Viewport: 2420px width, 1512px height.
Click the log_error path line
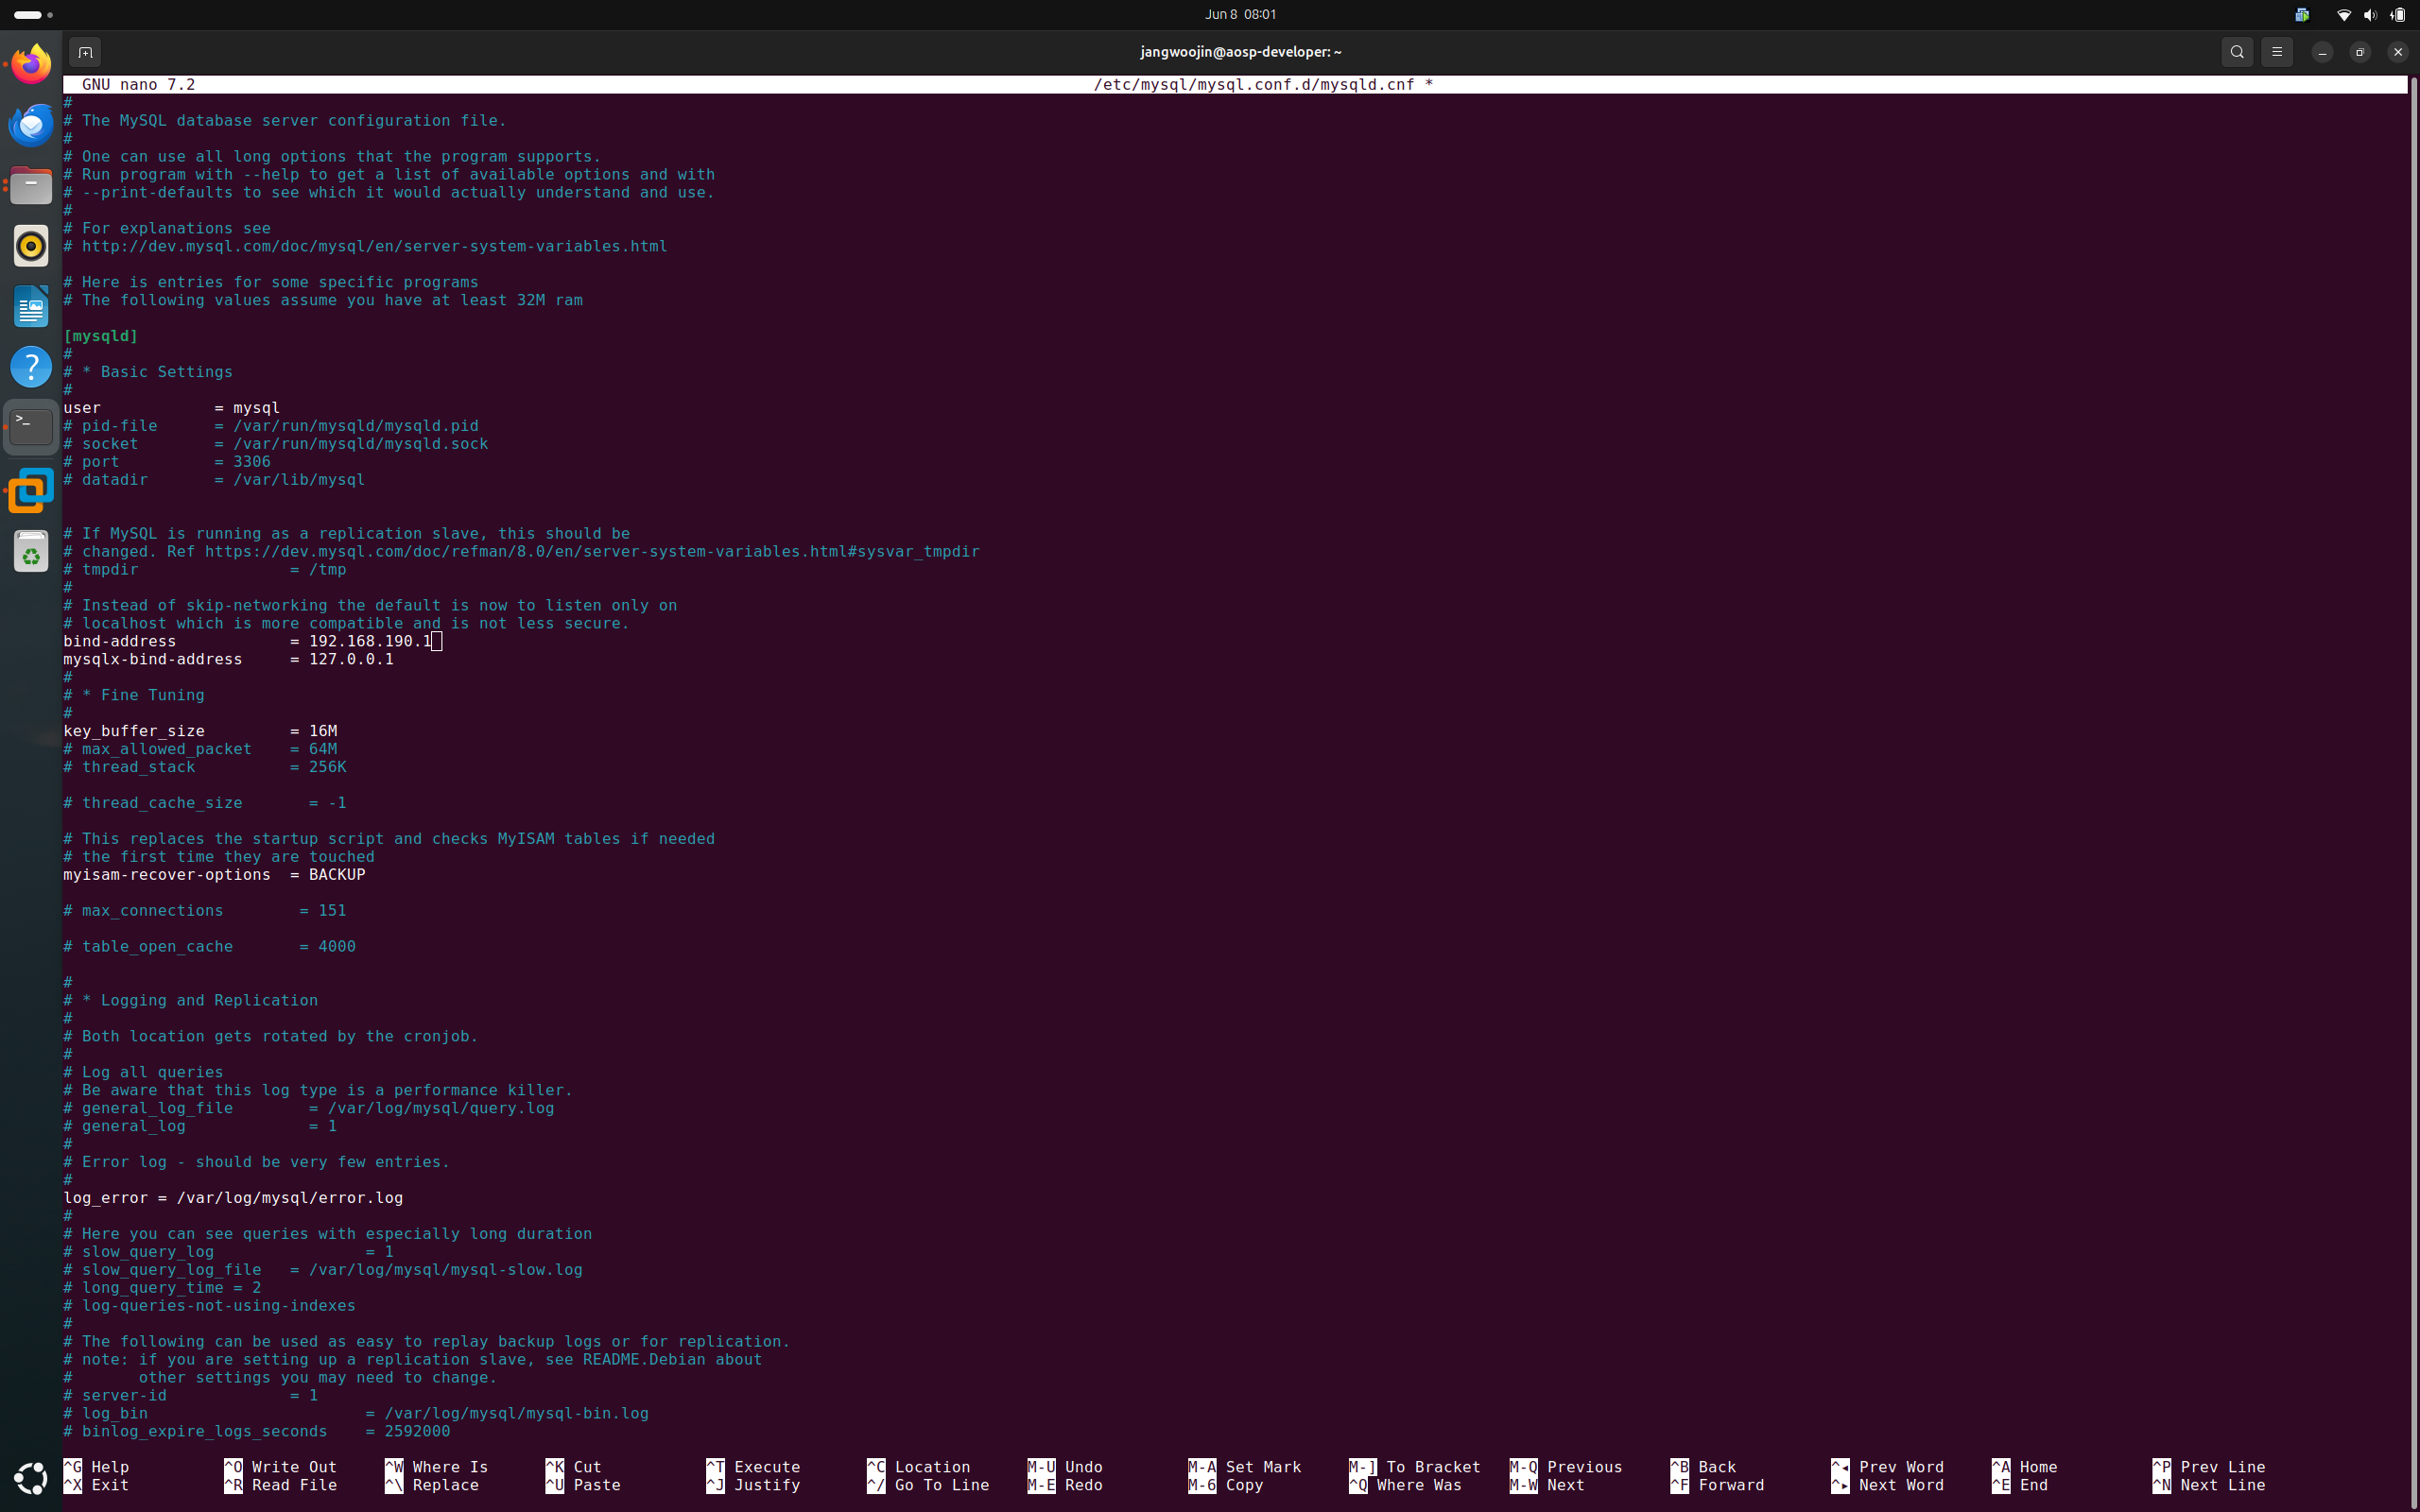(233, 1198)
